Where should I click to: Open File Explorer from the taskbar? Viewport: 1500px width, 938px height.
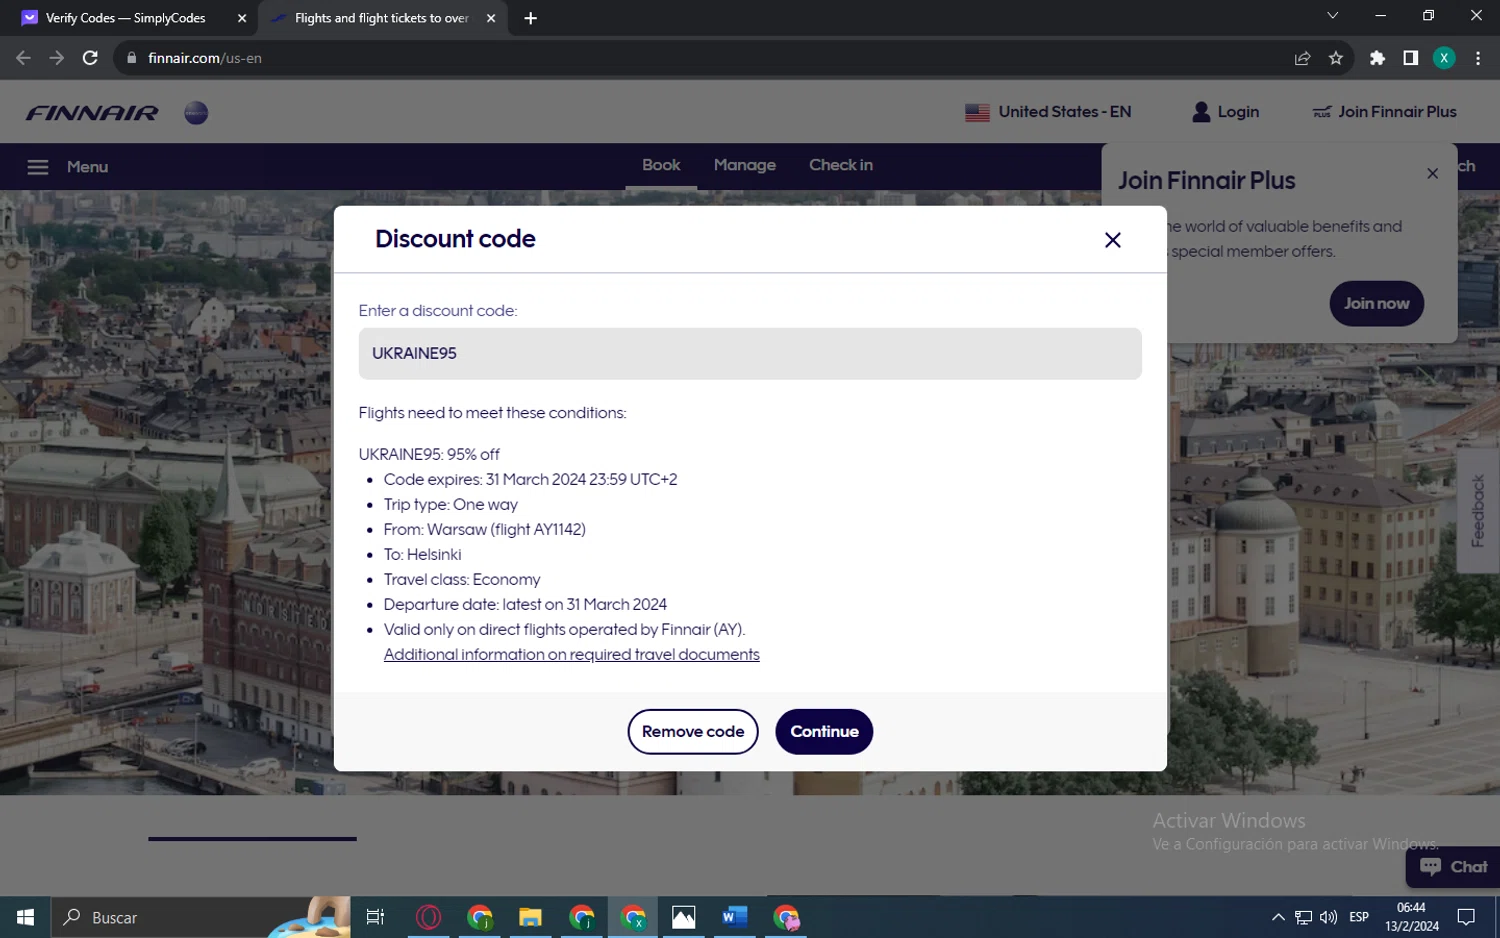(x=530, y=917)
